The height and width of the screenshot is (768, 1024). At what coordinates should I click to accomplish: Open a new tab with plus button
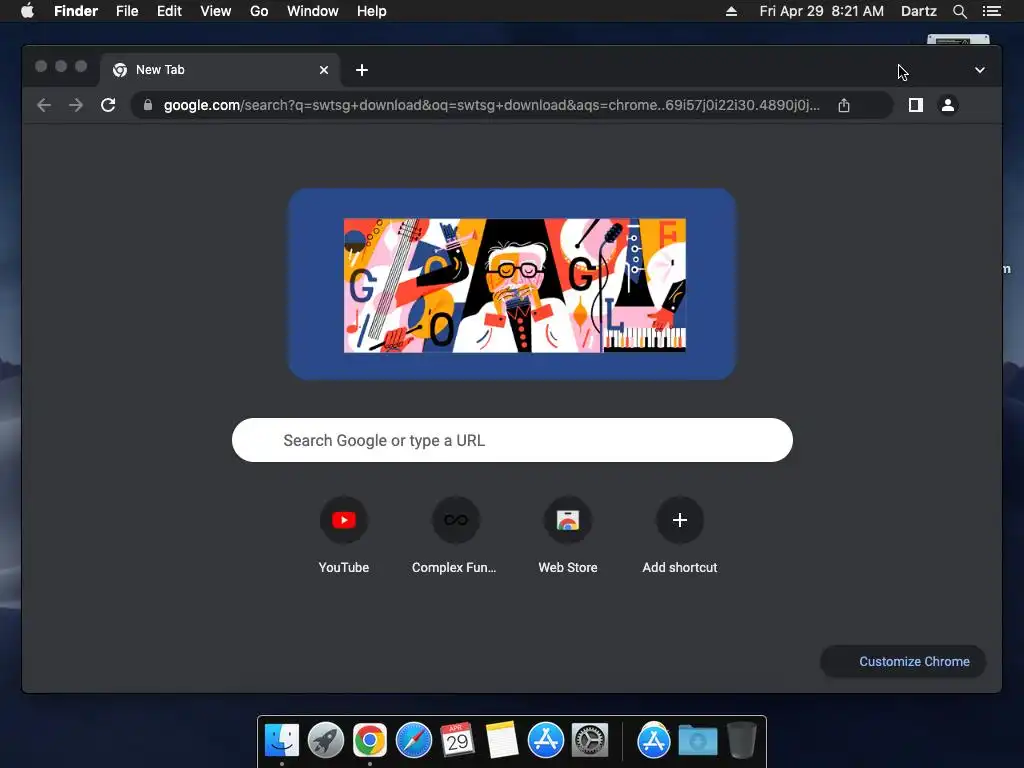[362, 70]
